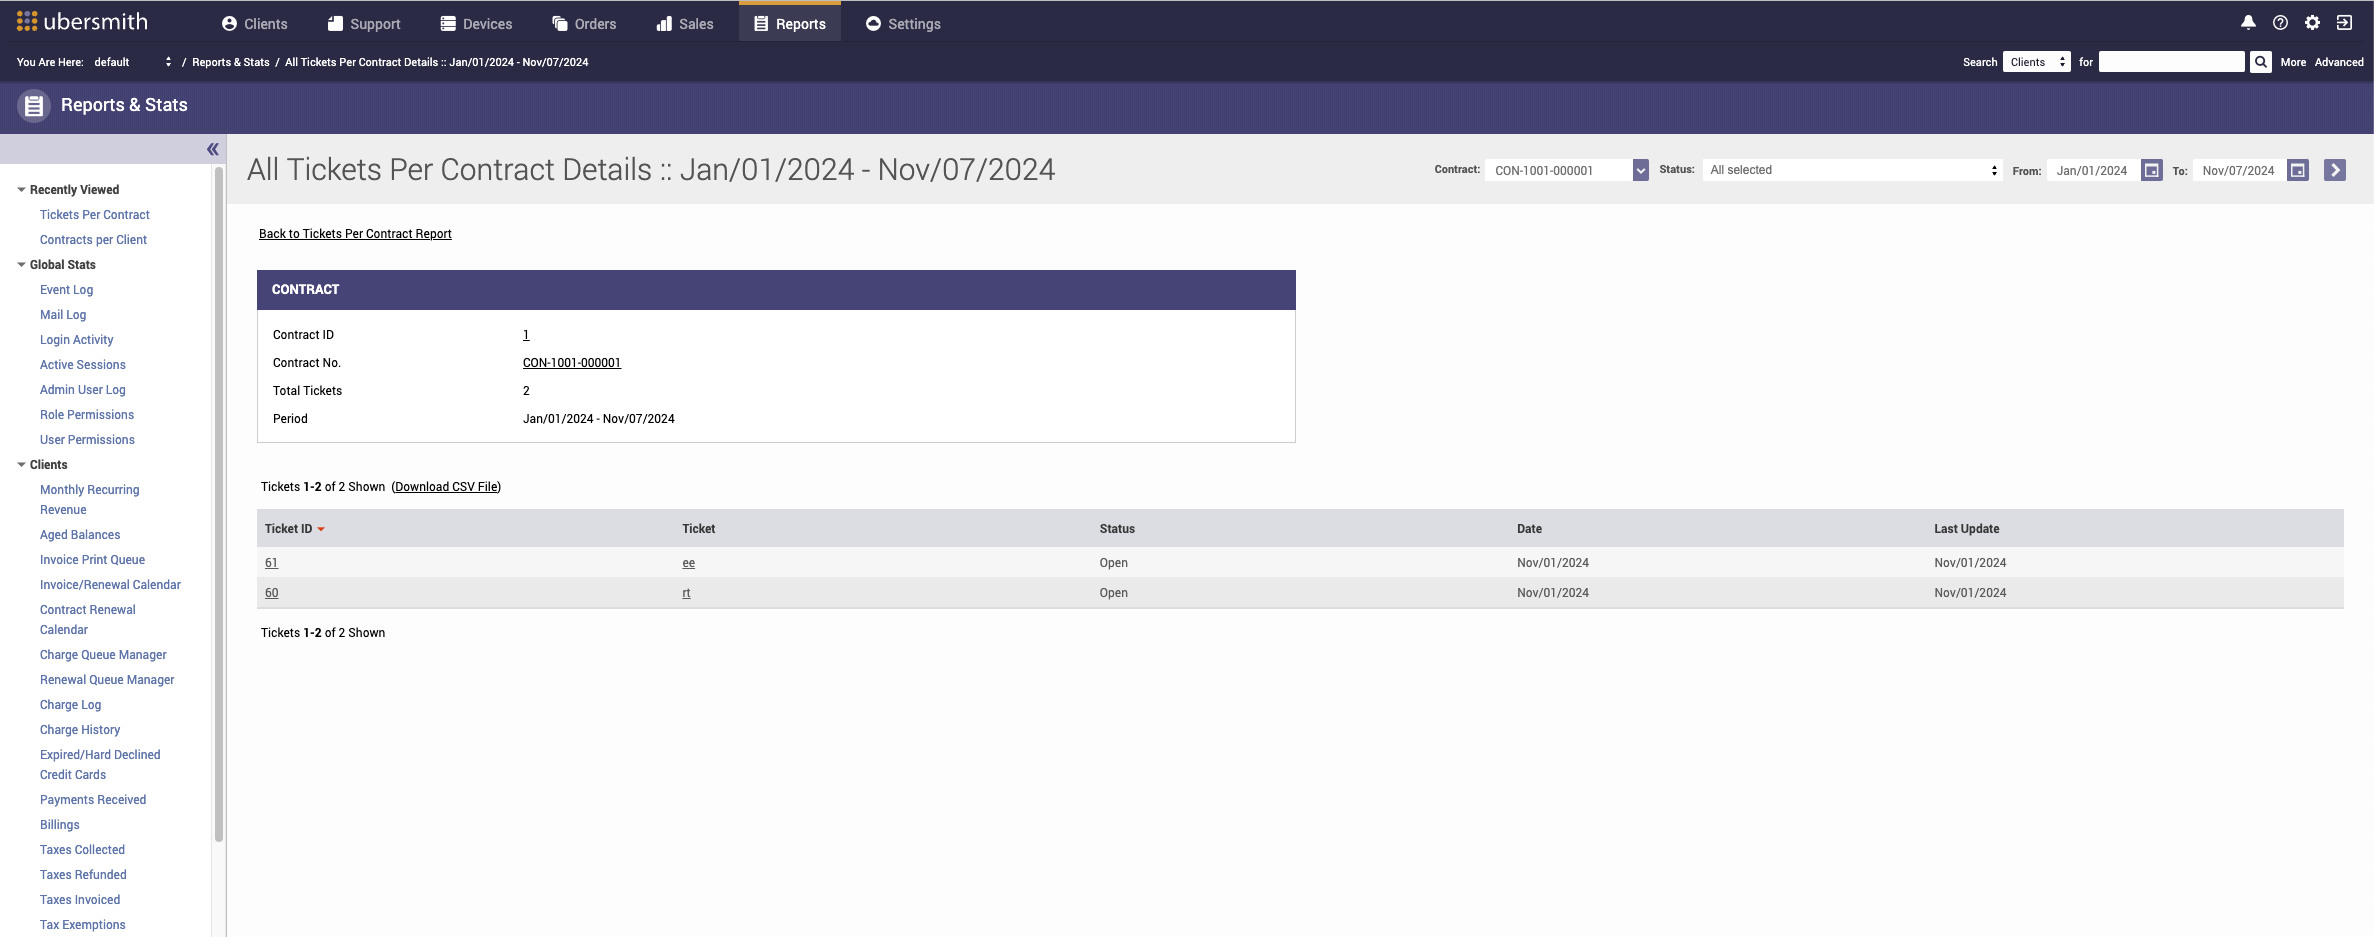Open the search type Clients dropdown
Screen dimensions: 2374x937
[x=2036, y=62]
